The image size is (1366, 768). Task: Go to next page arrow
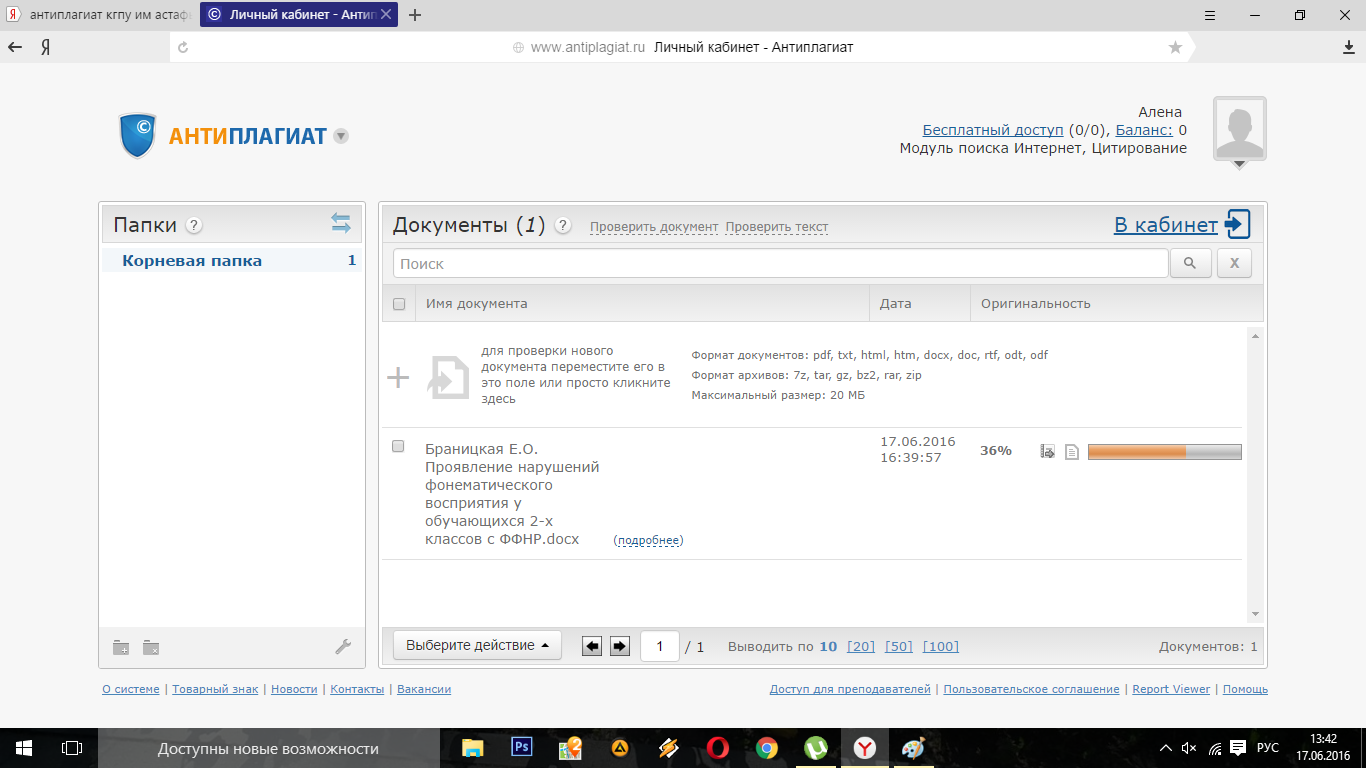pyautogui.click(x=619, y=646)
